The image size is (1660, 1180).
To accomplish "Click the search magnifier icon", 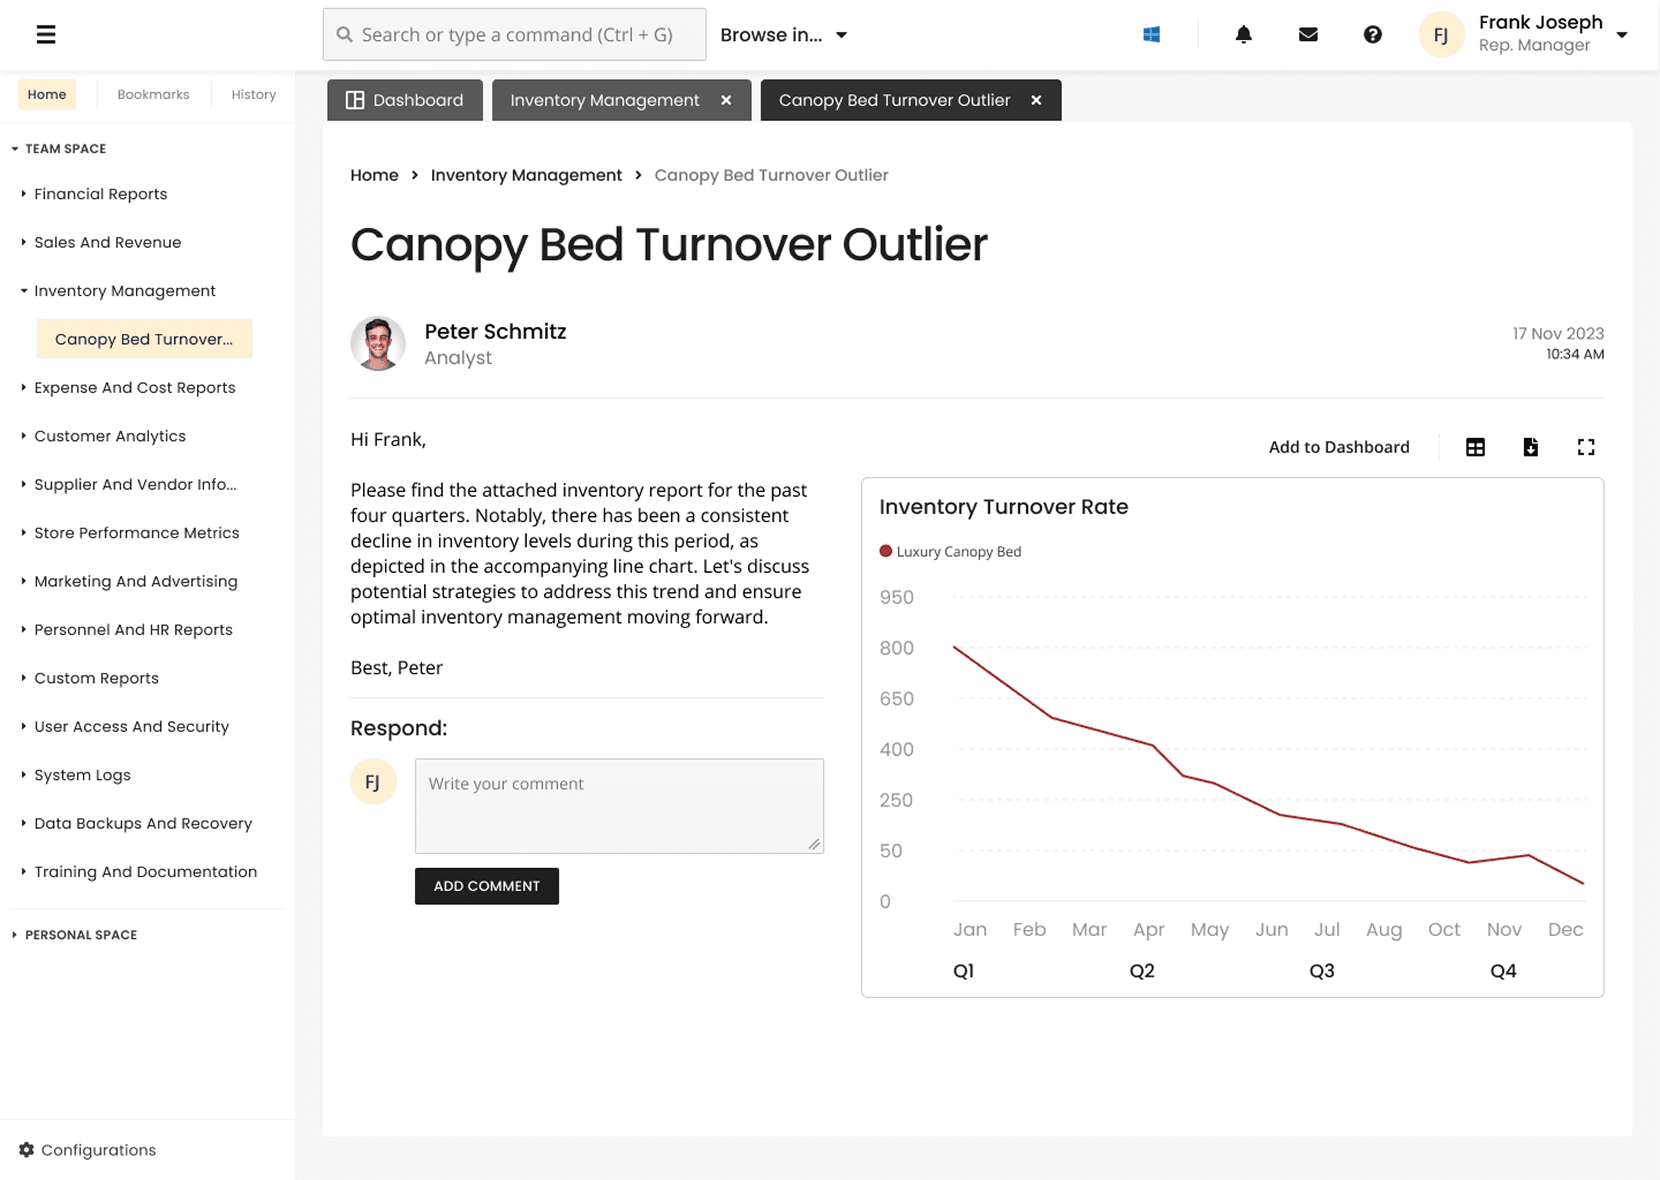I will [x=345, y=35].
